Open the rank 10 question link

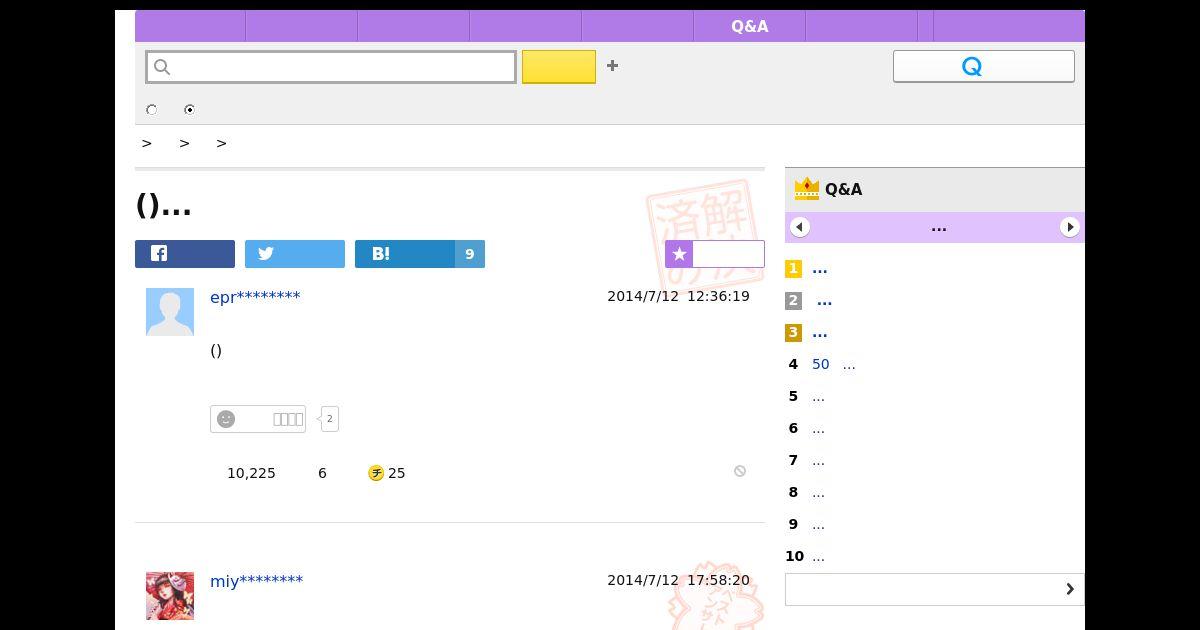pos(818,557)
